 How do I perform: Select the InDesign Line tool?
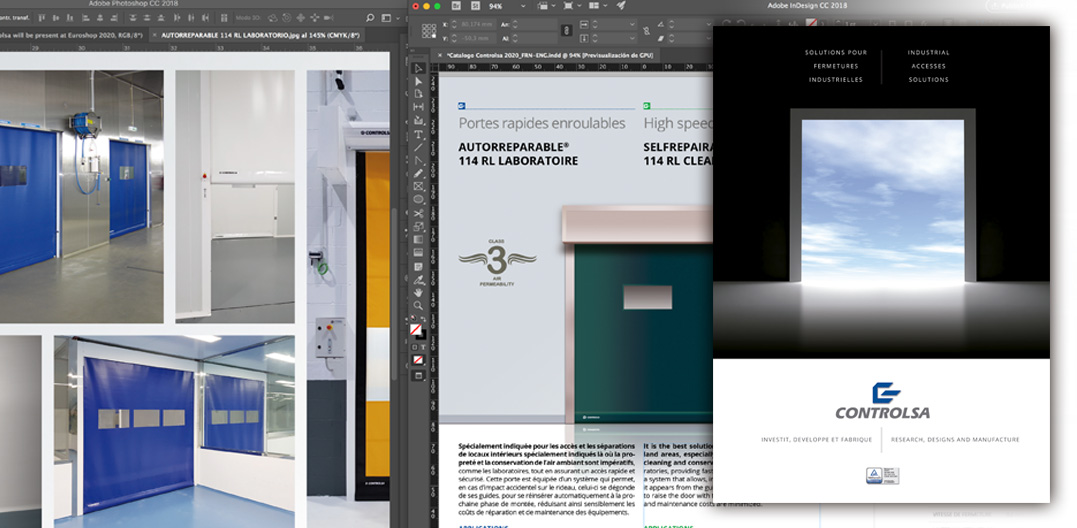tap(418, 147)
